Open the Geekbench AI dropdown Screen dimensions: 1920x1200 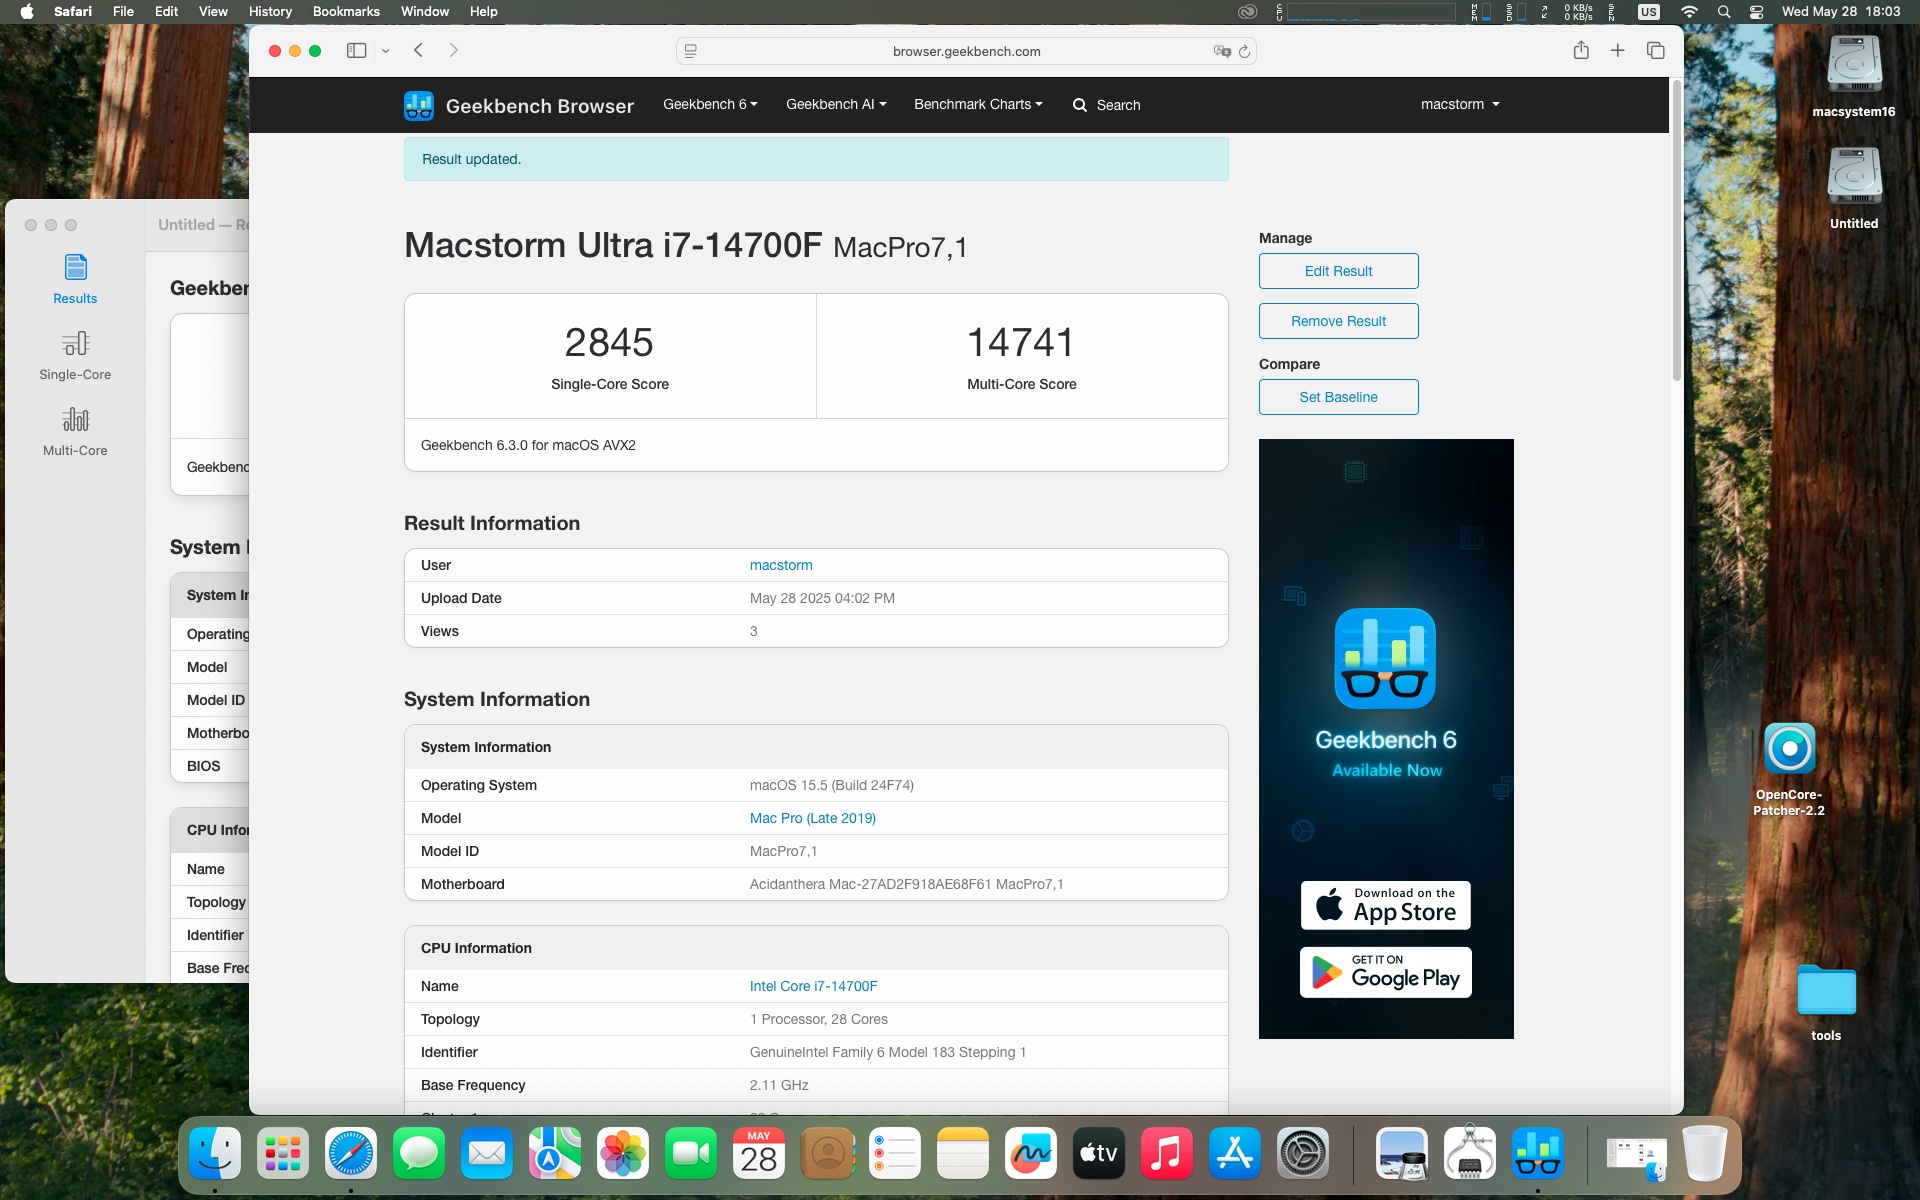836,105
